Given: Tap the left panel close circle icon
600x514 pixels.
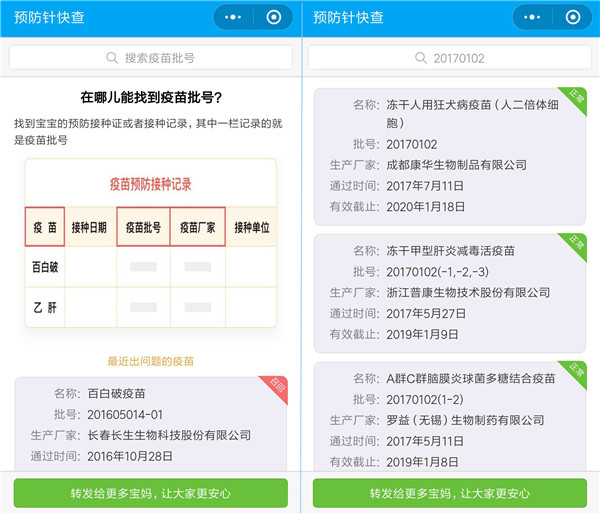Looking at the screenshot, I should pos(273,17).
